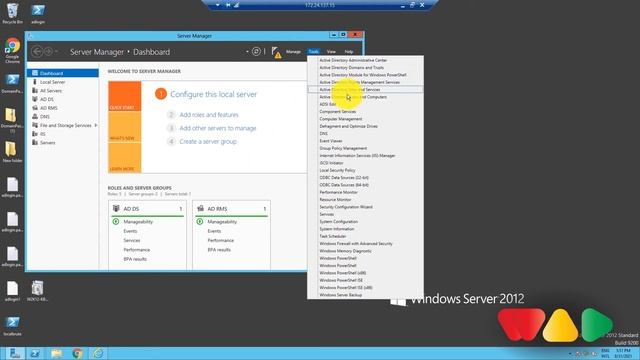
Task: Click the All Servers sidebar icon
Action: point(35,91)
